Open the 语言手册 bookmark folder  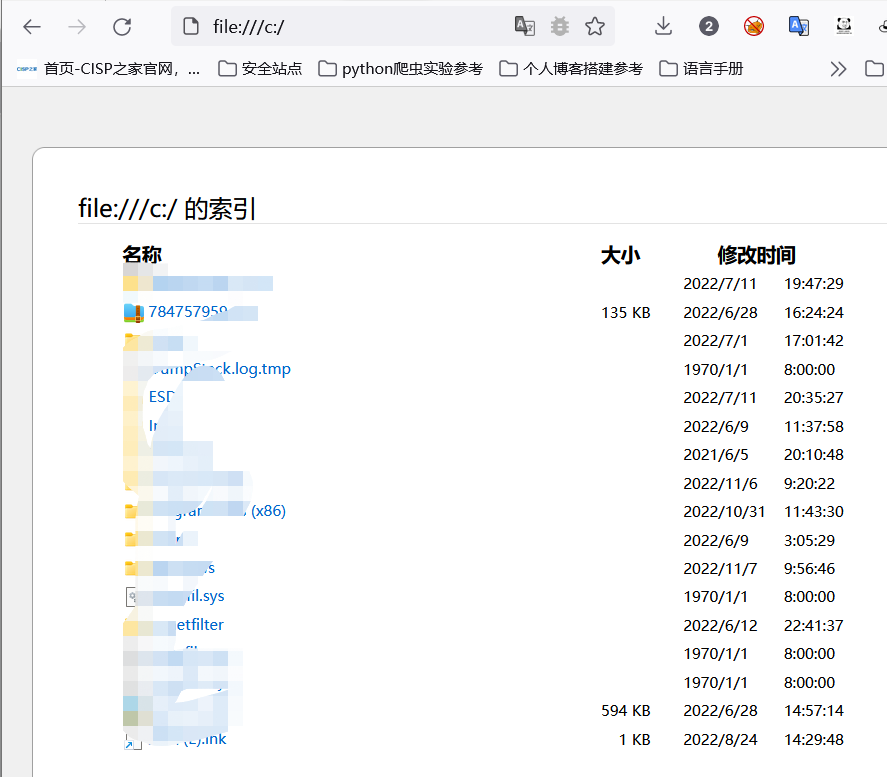click(x=701, y=69)
